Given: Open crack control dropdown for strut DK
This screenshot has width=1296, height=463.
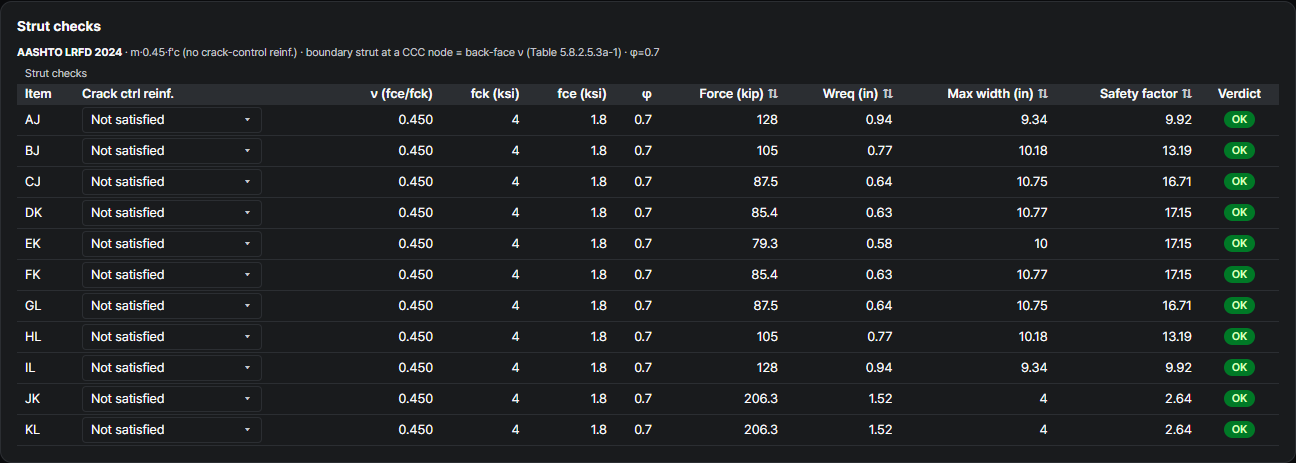Looking at the screenshot, I should [x=172, y=213].
